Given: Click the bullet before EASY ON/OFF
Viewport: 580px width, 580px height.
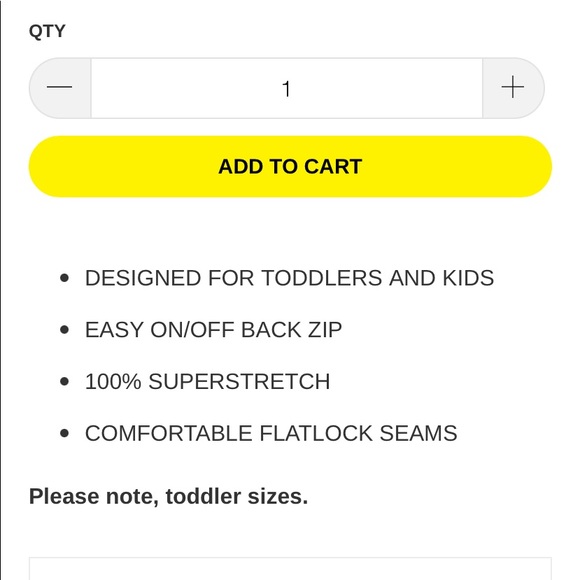Looking at the screenshot, I should pos(64,330).
